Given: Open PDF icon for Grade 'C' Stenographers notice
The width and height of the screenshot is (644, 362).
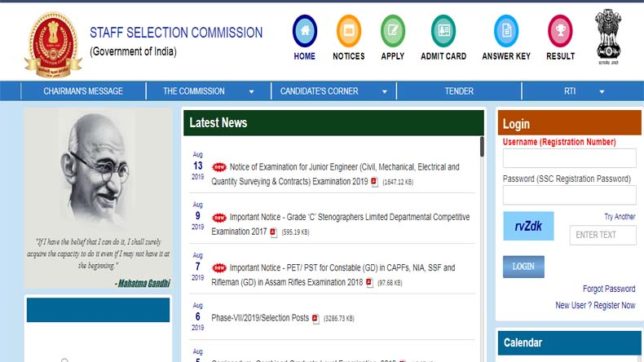Looking at the screenshot, I should coord(273,232).
